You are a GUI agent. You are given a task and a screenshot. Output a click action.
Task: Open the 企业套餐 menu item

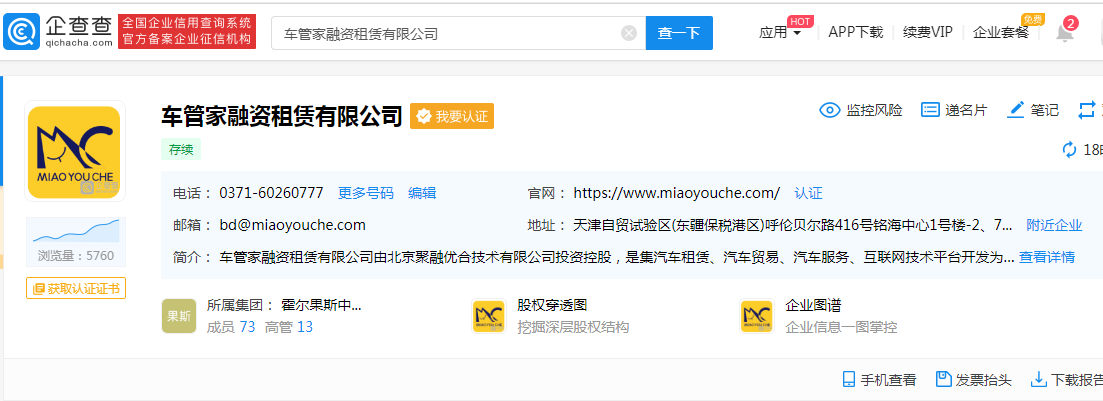pos(1000,32)
